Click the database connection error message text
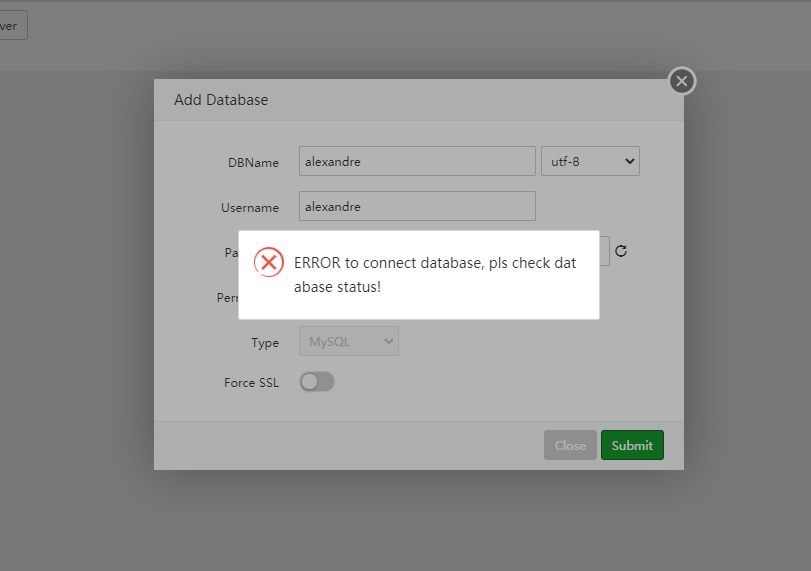Viewport: 811px width, 571px height. tap(435, 274)
